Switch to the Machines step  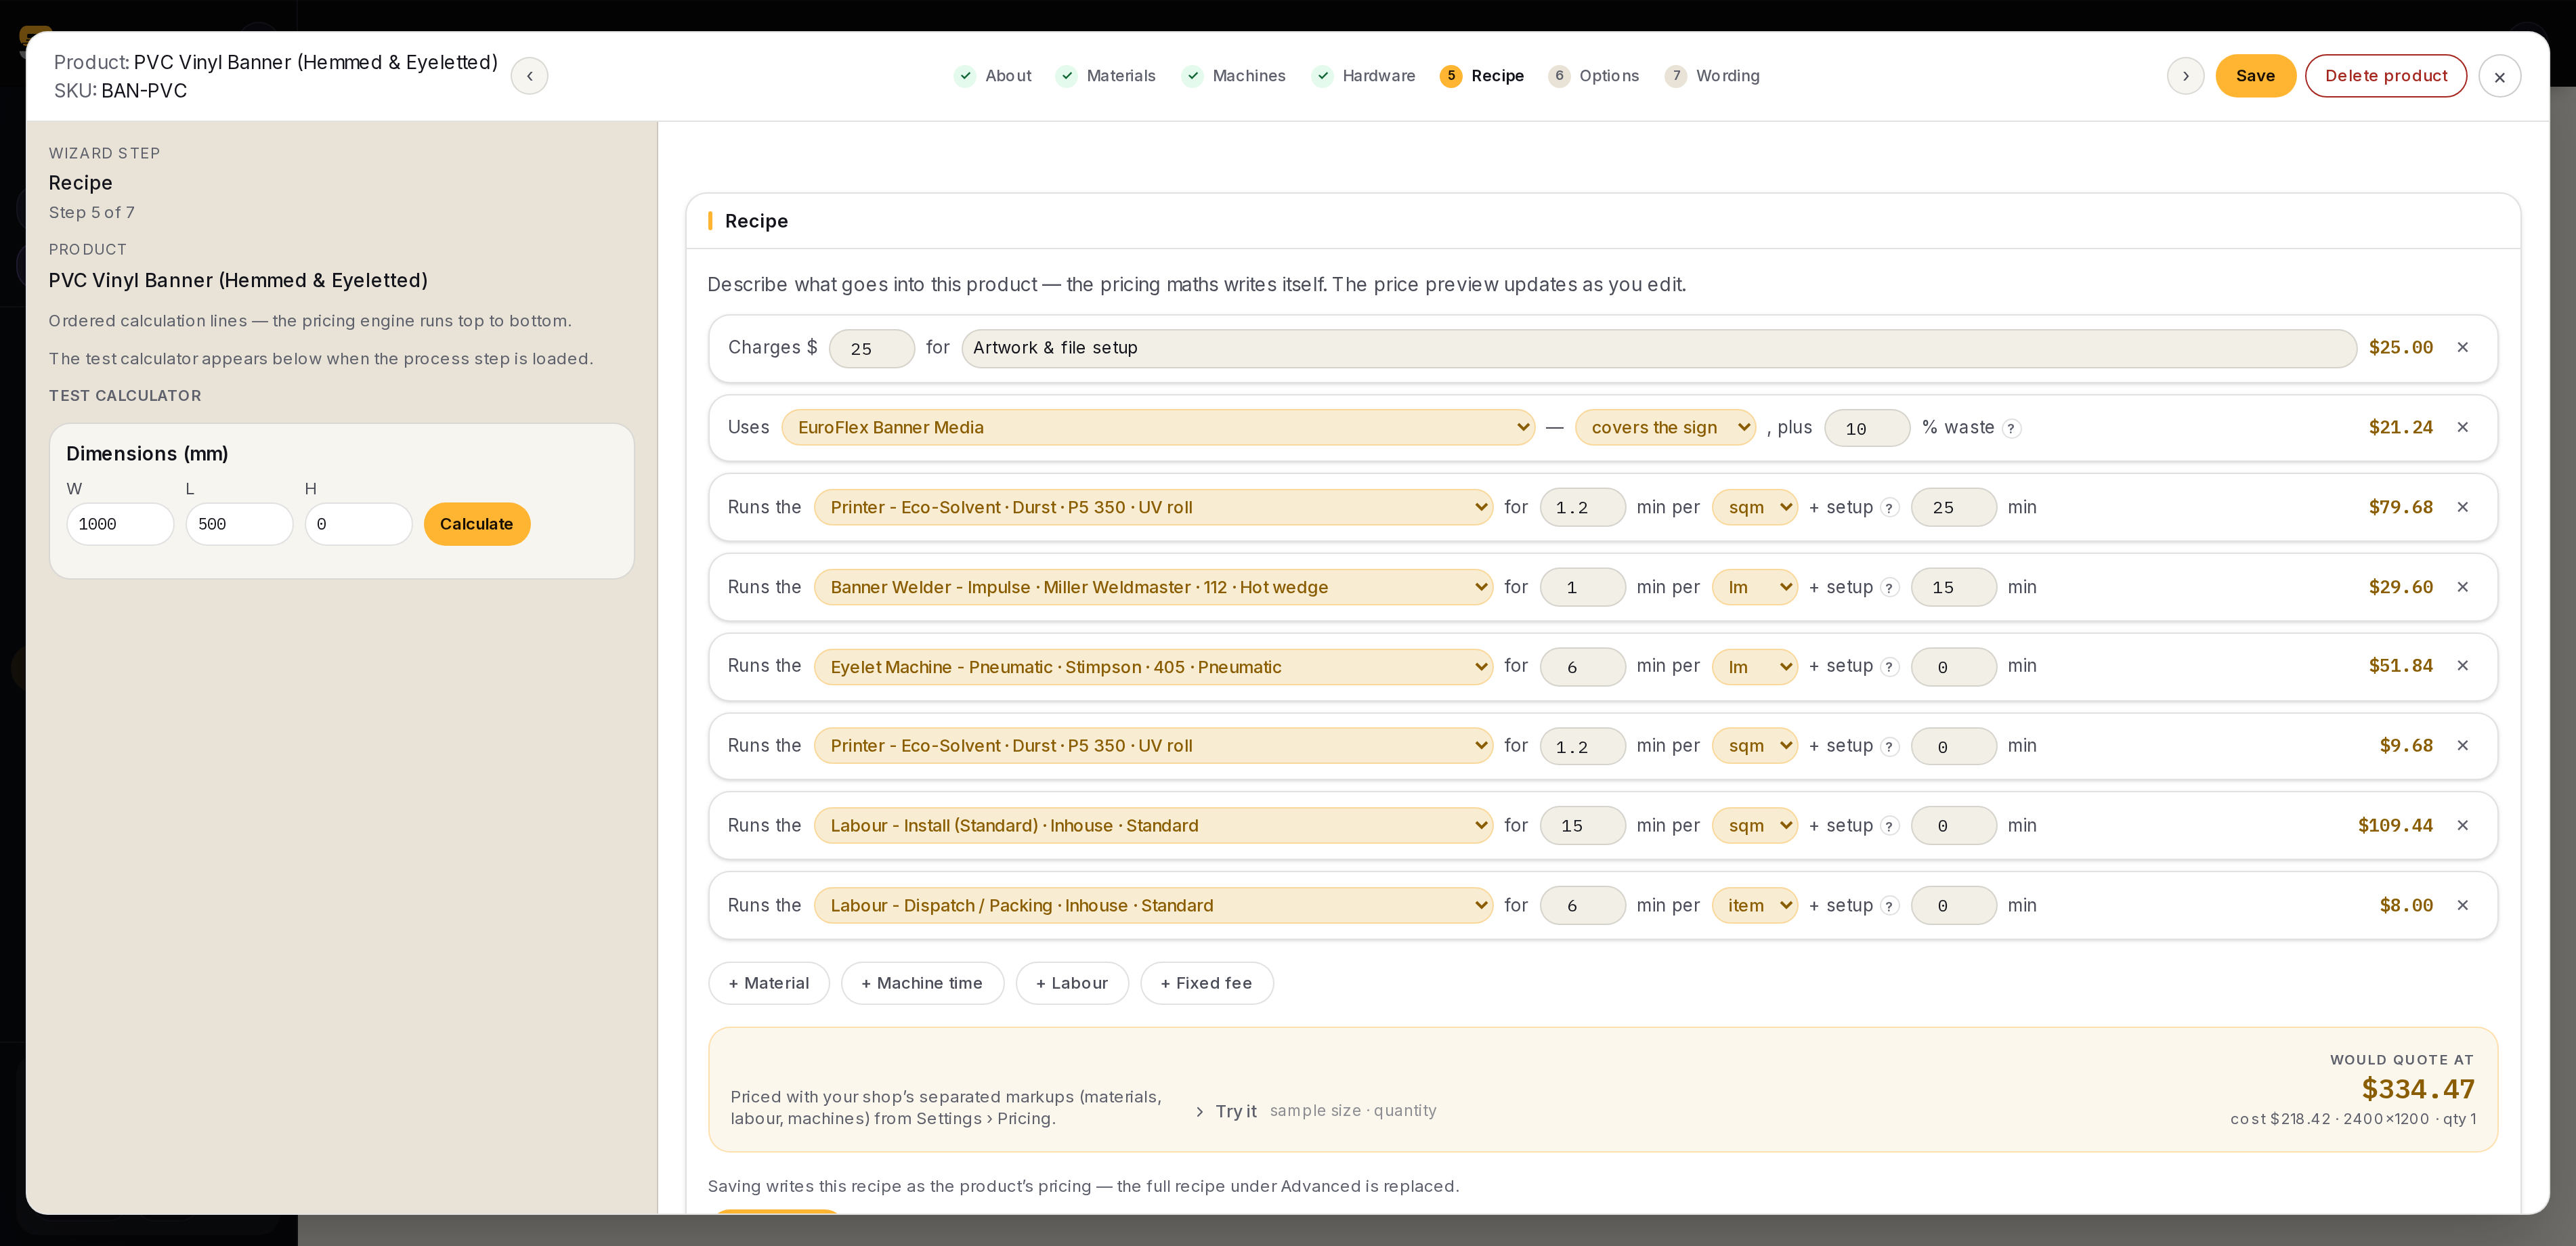tap(1234, 76)
